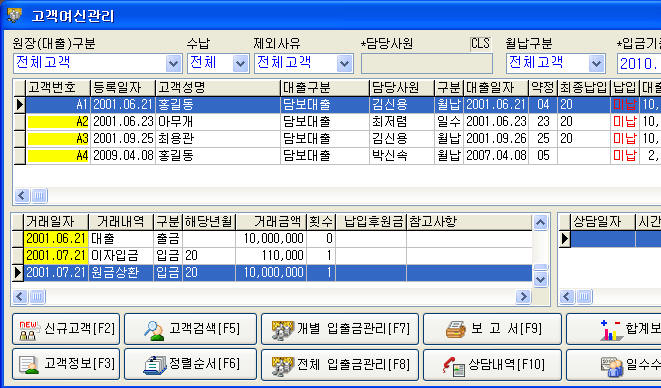Click the 고객검색[F5] button
Screen dimensions: 661x388
click(x=190, y=329)
